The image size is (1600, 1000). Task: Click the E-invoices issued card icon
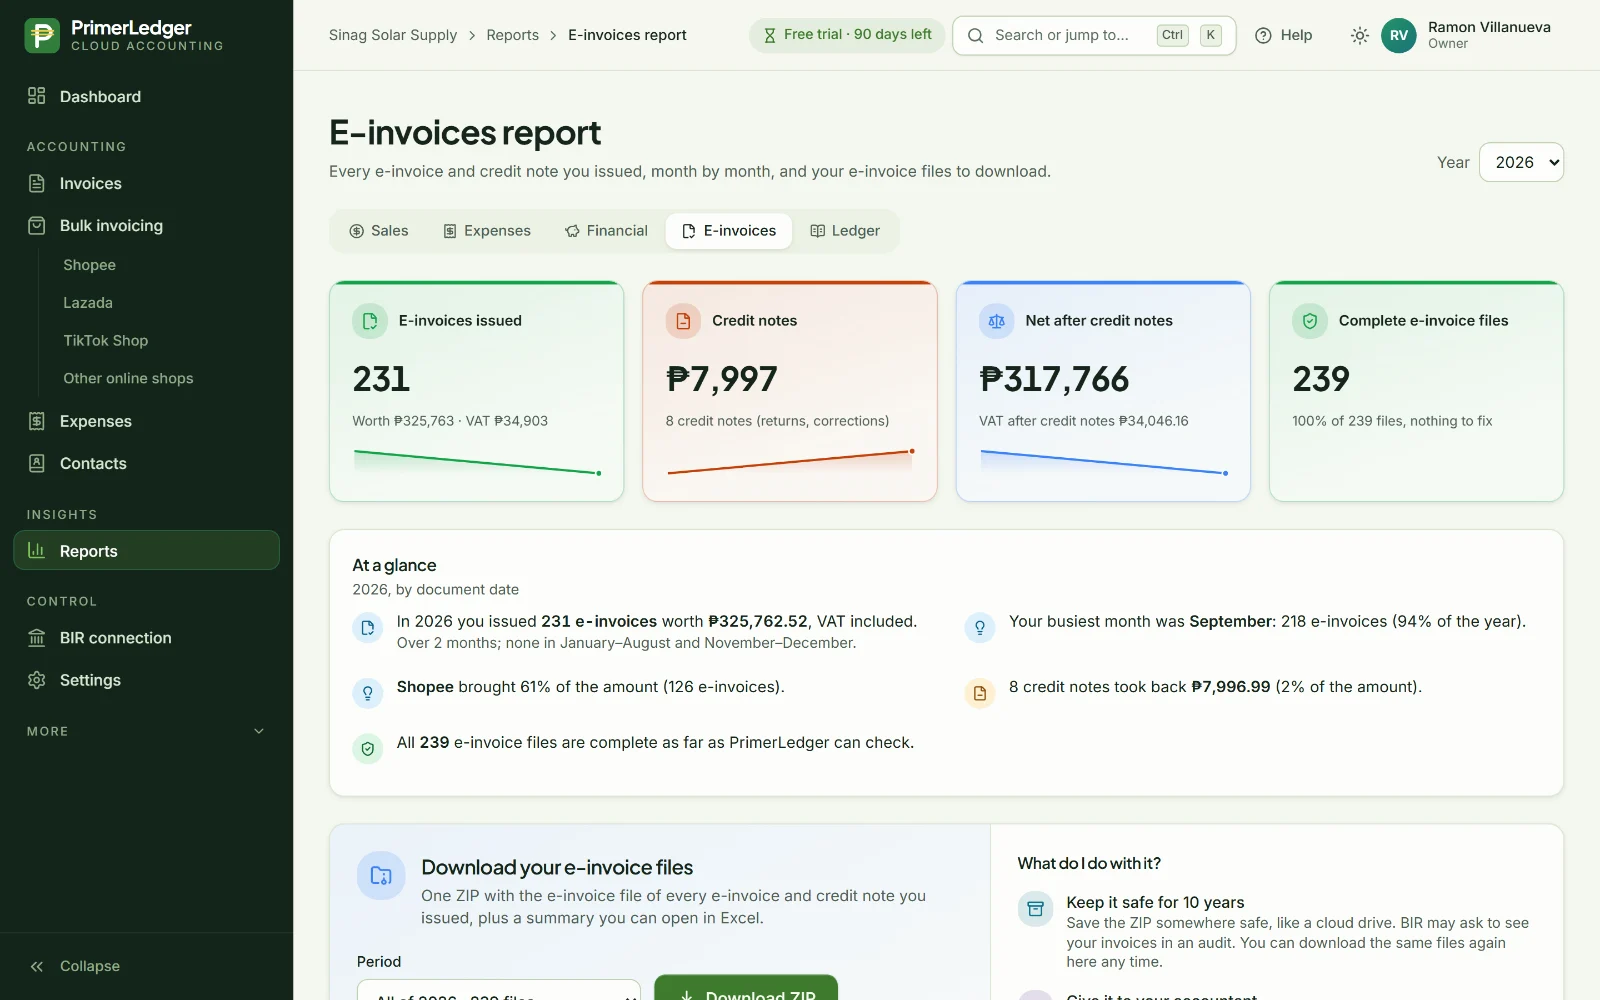click(370, 321)
